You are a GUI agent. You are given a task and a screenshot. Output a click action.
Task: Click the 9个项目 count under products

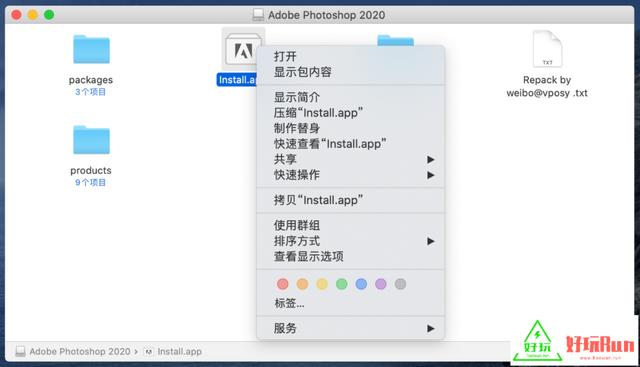(91, 182)
